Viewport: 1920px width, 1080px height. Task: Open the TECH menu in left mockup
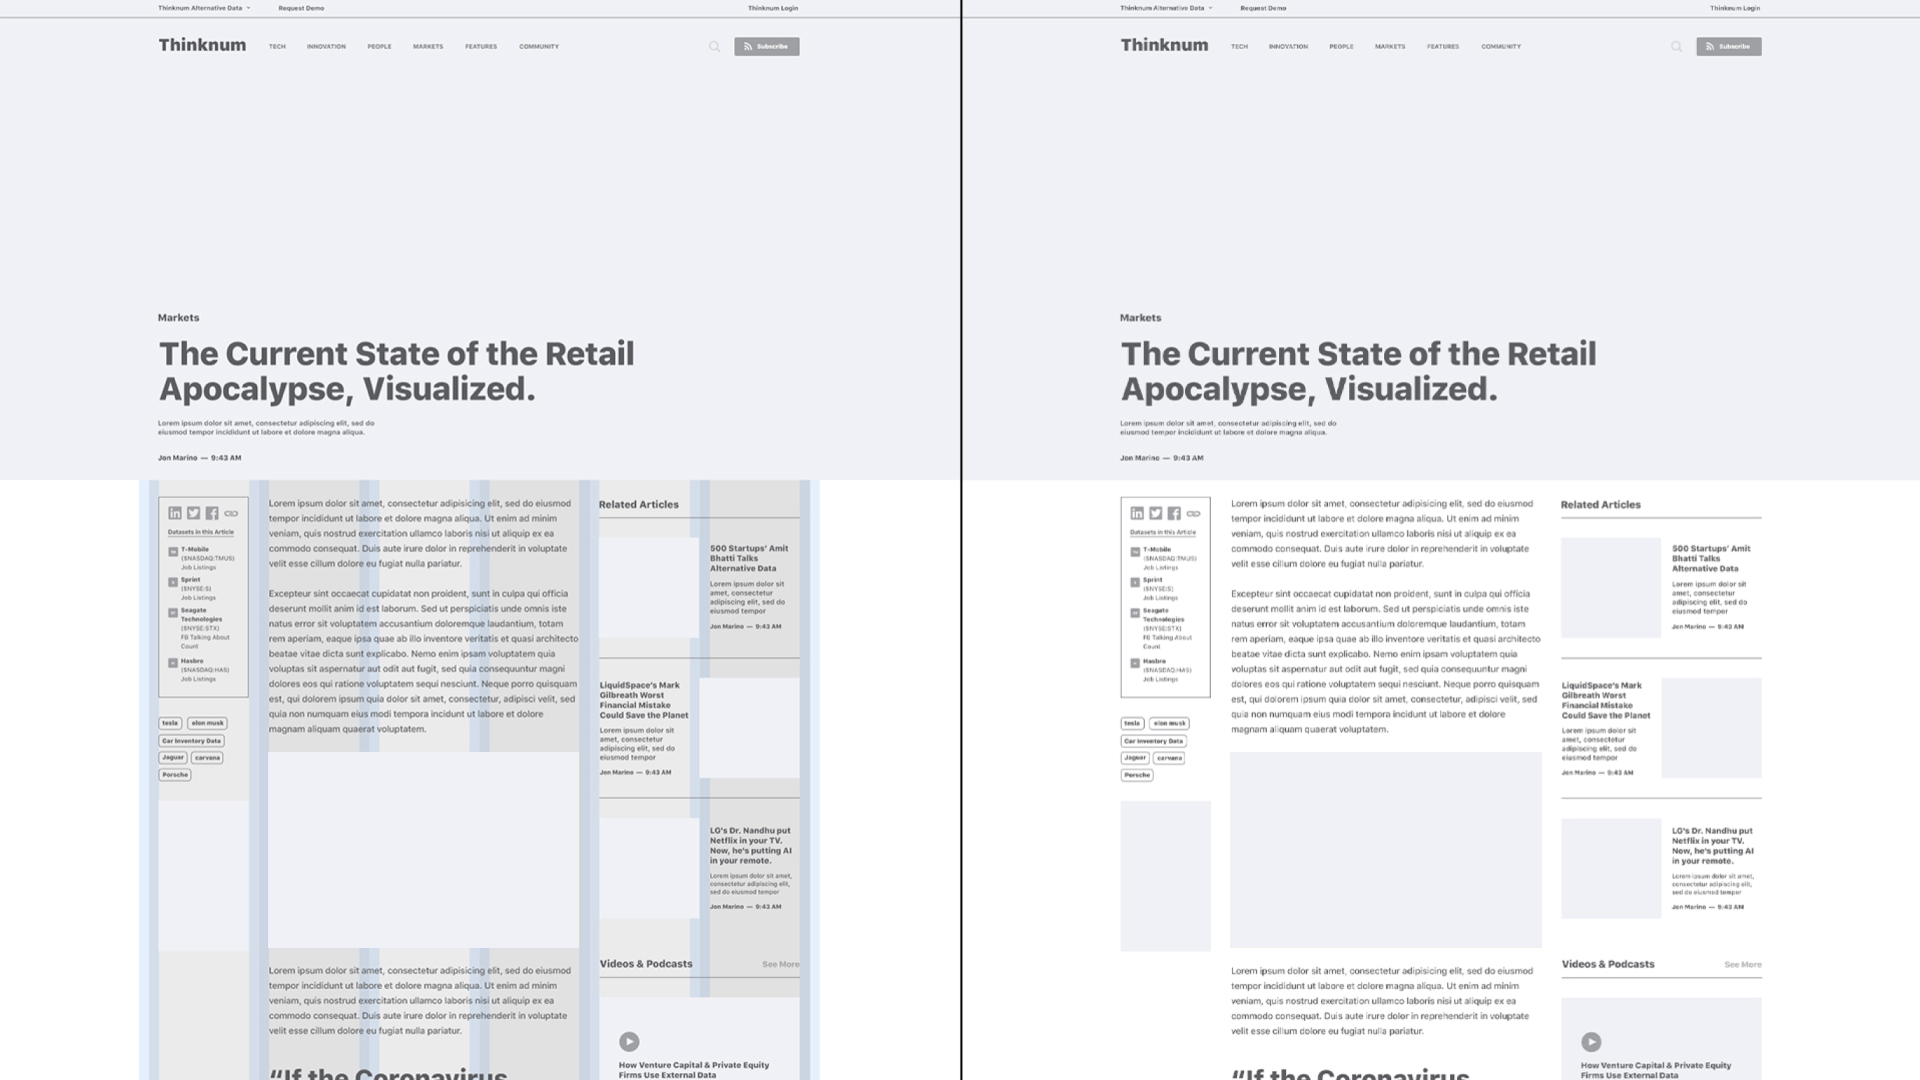click(x=277, y=46)
